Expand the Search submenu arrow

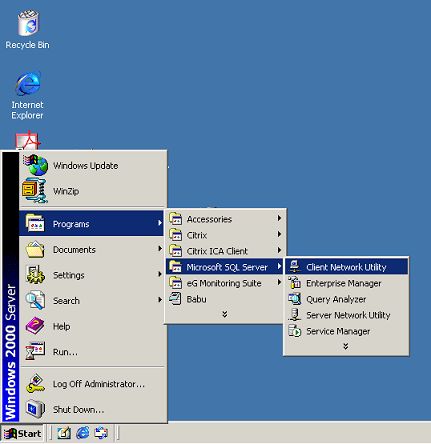(x=160, y=300)
